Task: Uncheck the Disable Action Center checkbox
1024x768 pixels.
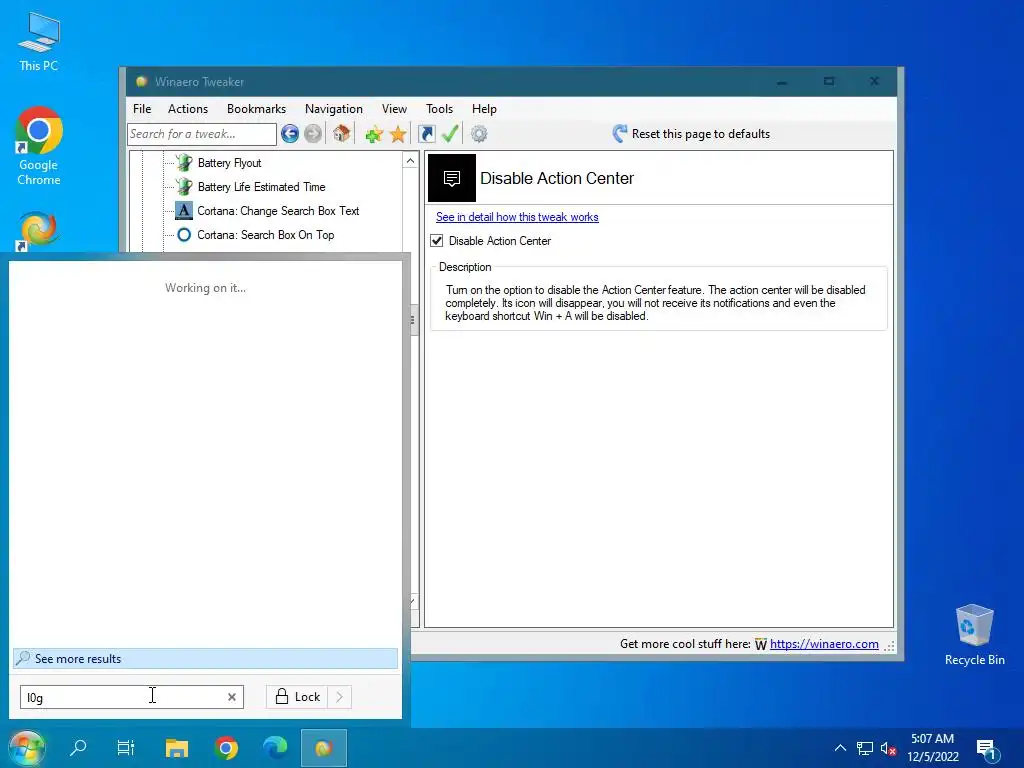Action: [437, 241]
